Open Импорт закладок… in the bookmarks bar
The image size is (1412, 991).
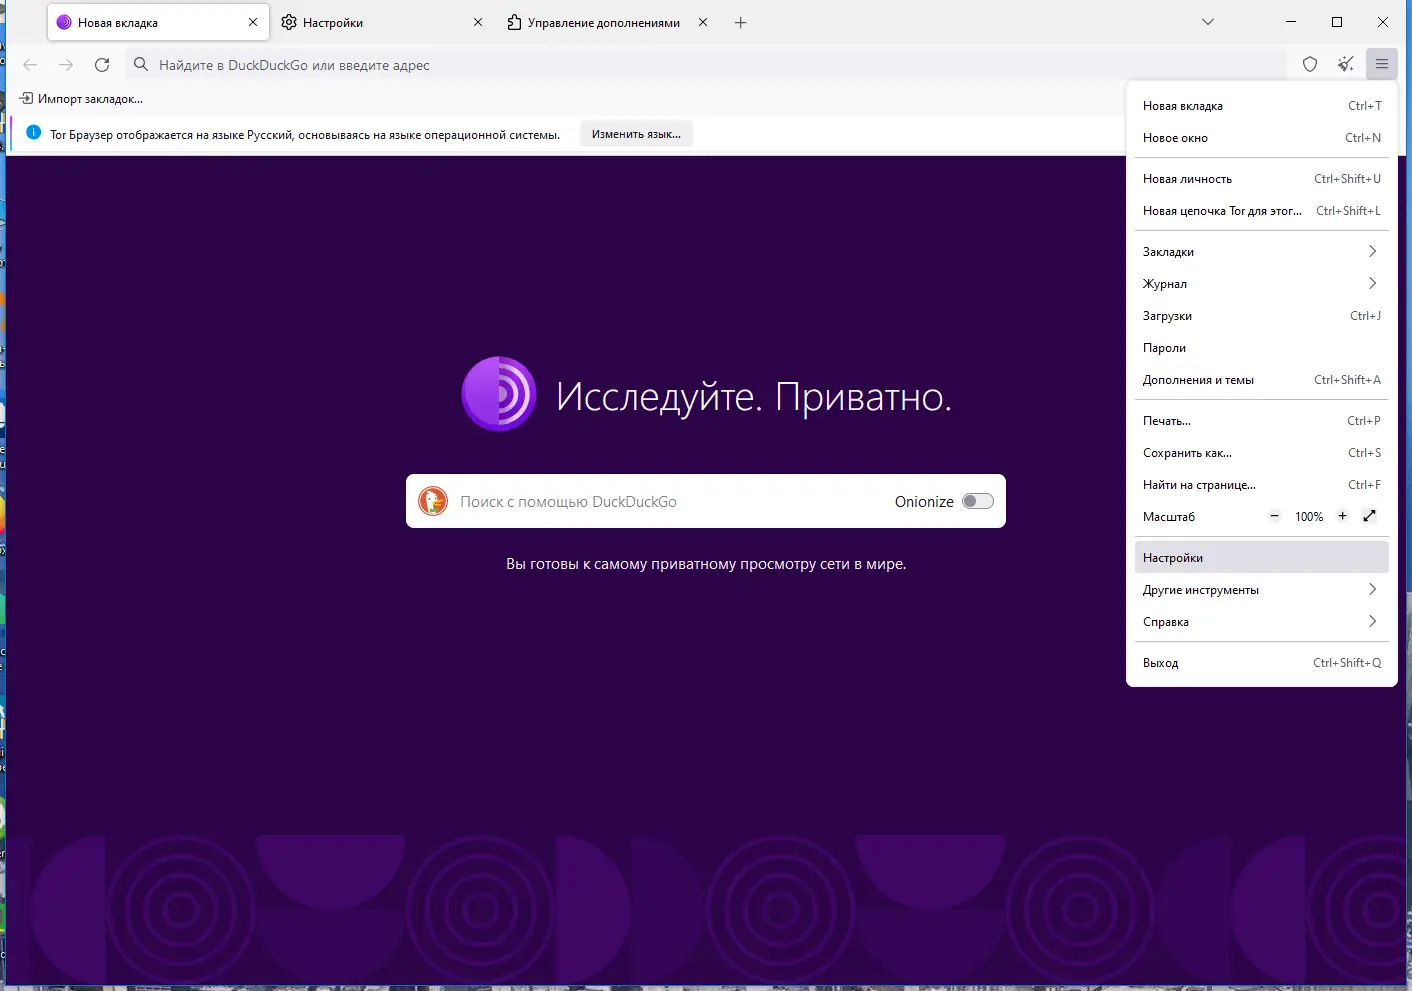(81, 99)
